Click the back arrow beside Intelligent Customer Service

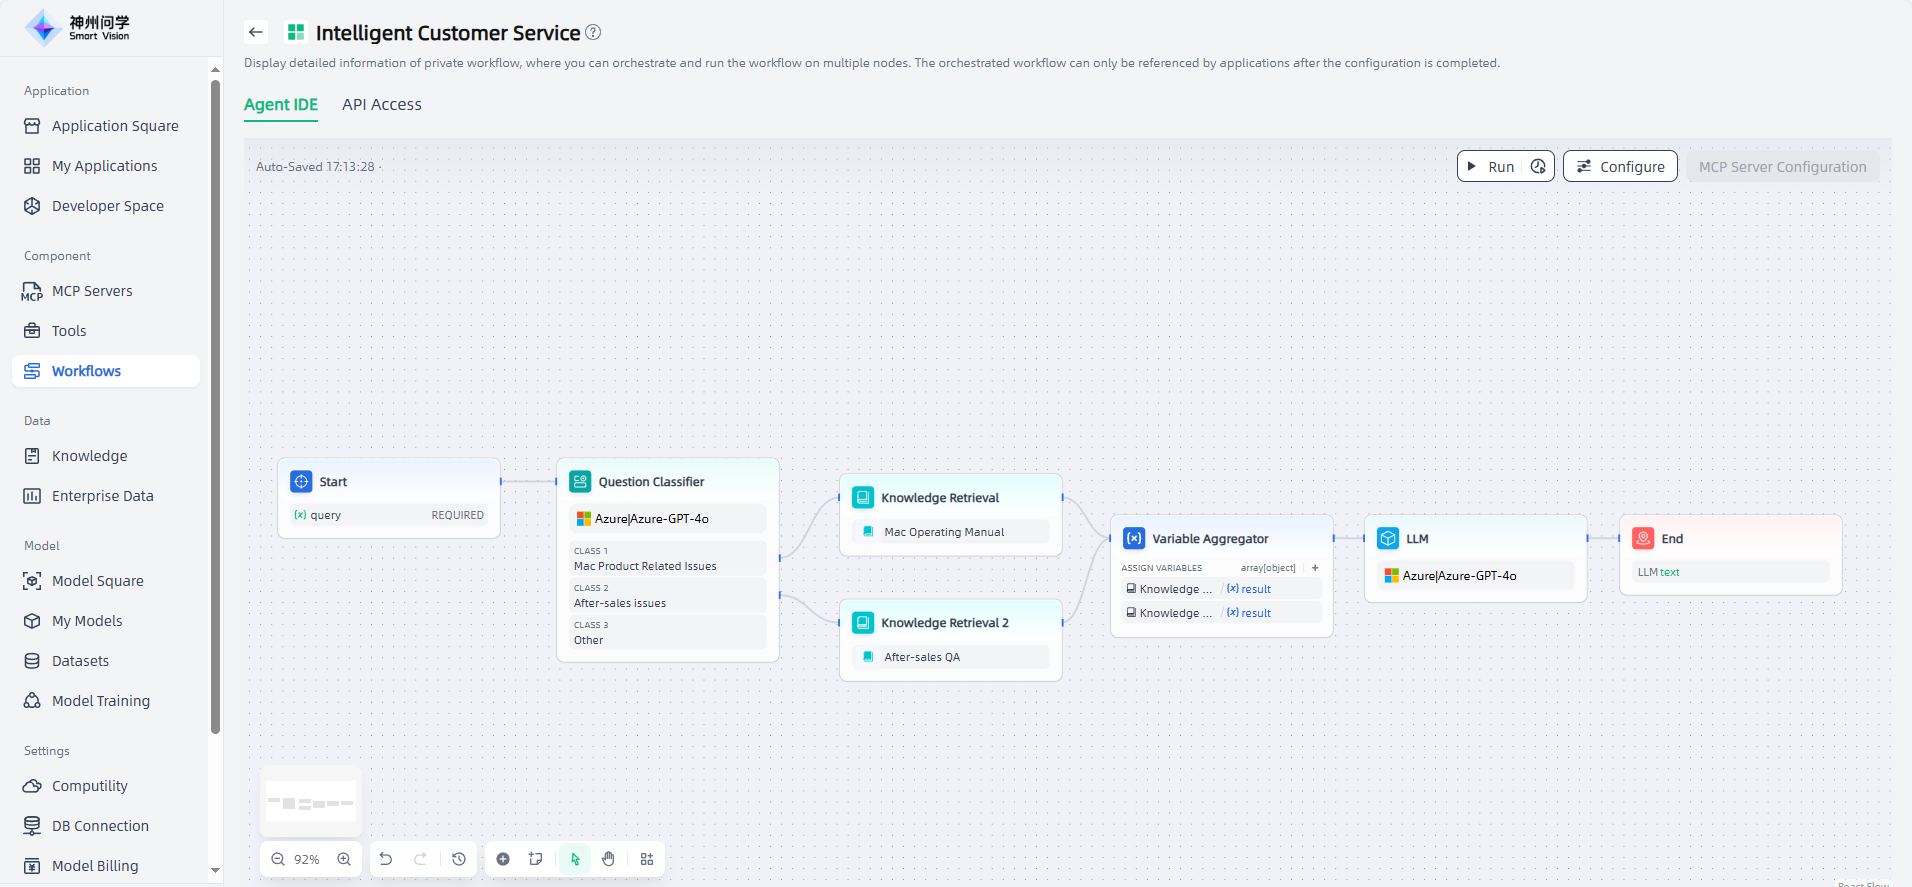pyautogui.click(x=256, y=32)
